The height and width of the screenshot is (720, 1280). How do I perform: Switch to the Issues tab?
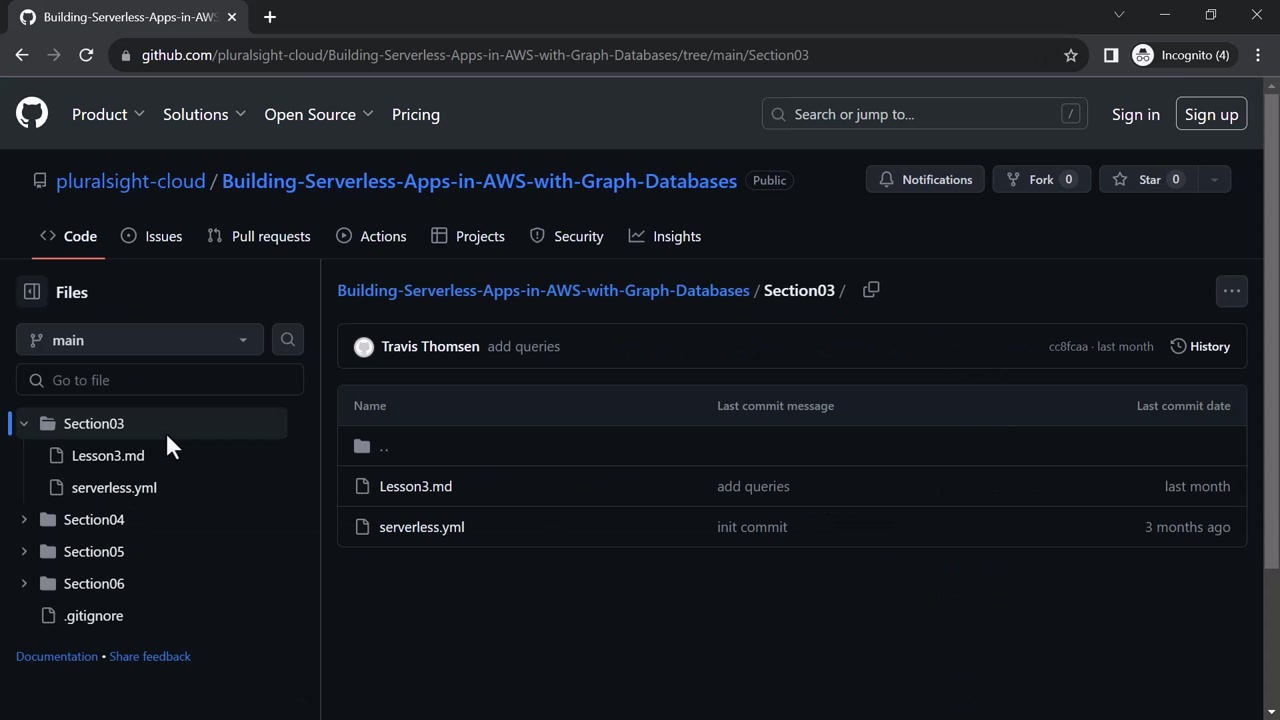[151, 236]
